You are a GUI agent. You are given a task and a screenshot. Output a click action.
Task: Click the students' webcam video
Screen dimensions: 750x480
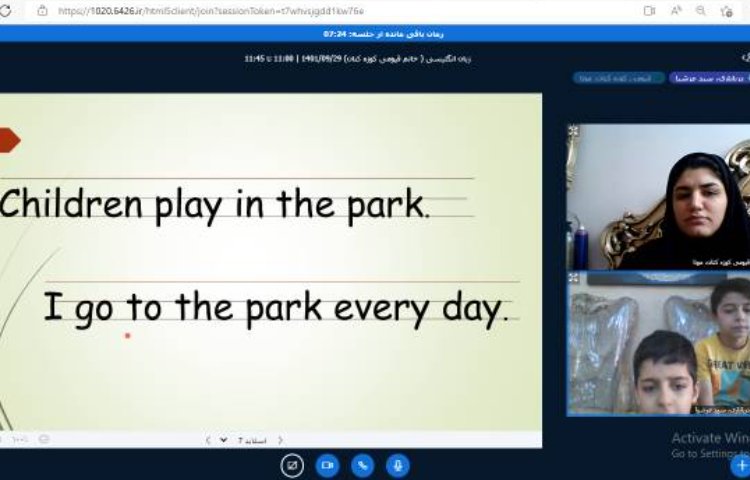pos(658,345)
